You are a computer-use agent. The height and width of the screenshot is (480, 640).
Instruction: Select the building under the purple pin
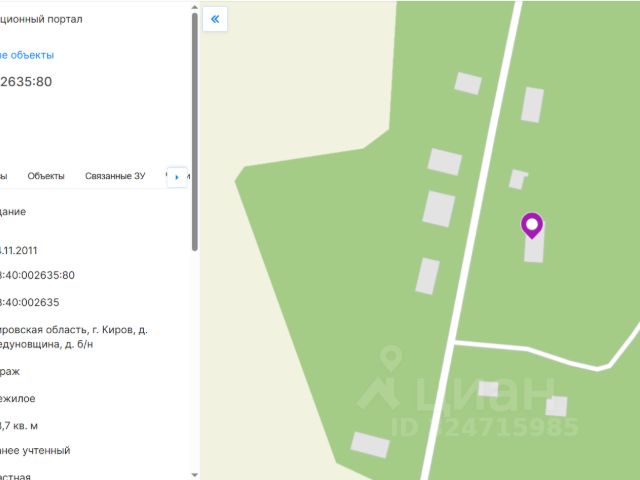[534, 249]
